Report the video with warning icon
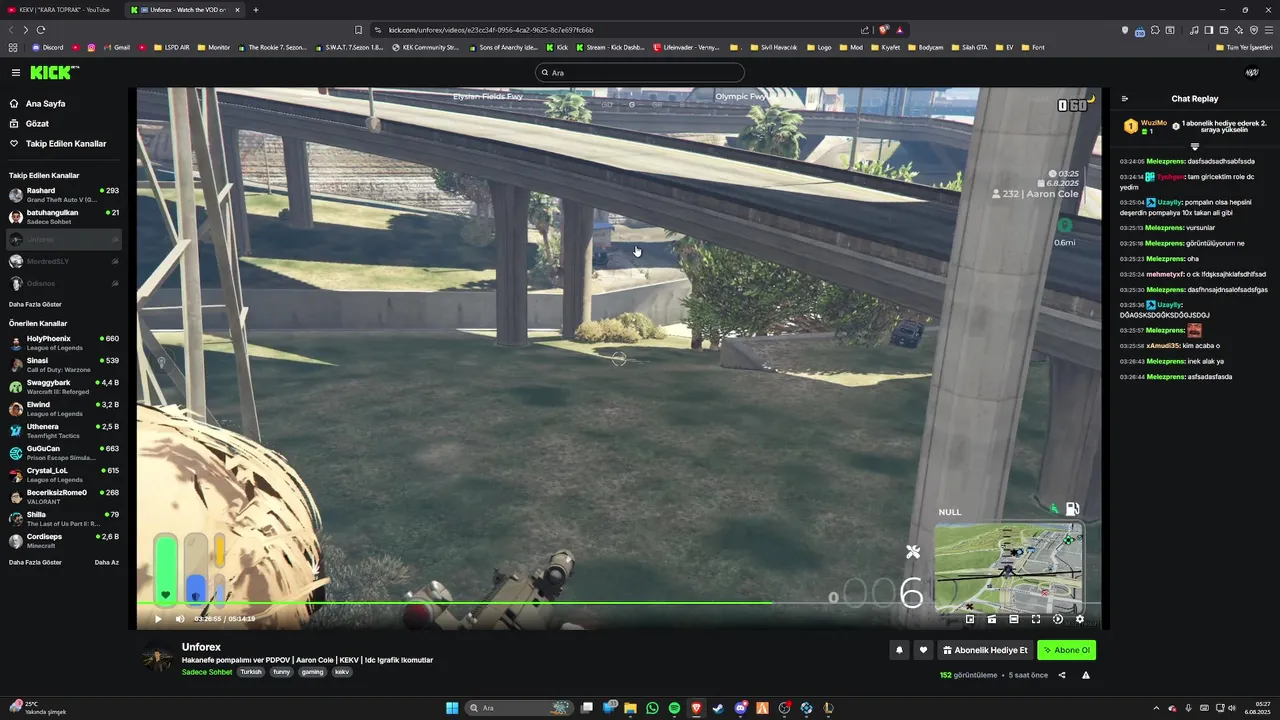Image resolution: width=1280 pixels, height=720 pixels. (x=1086, y=675)
